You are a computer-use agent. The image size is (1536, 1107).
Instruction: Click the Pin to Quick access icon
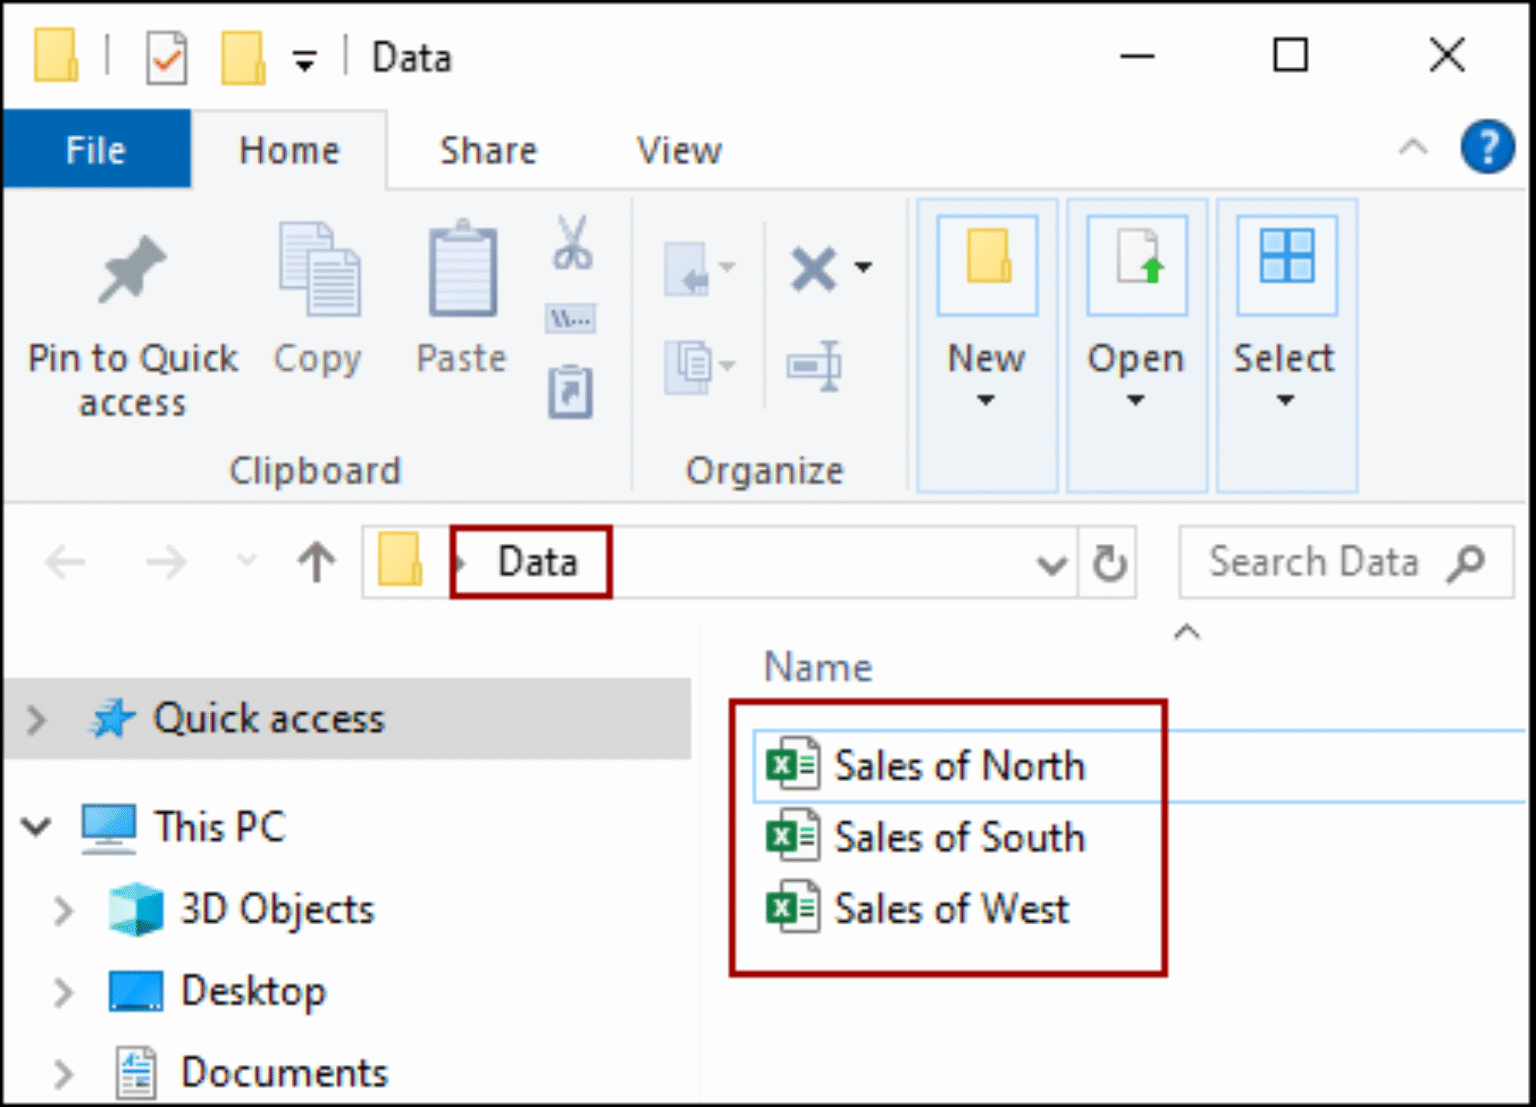coord(132,269)
